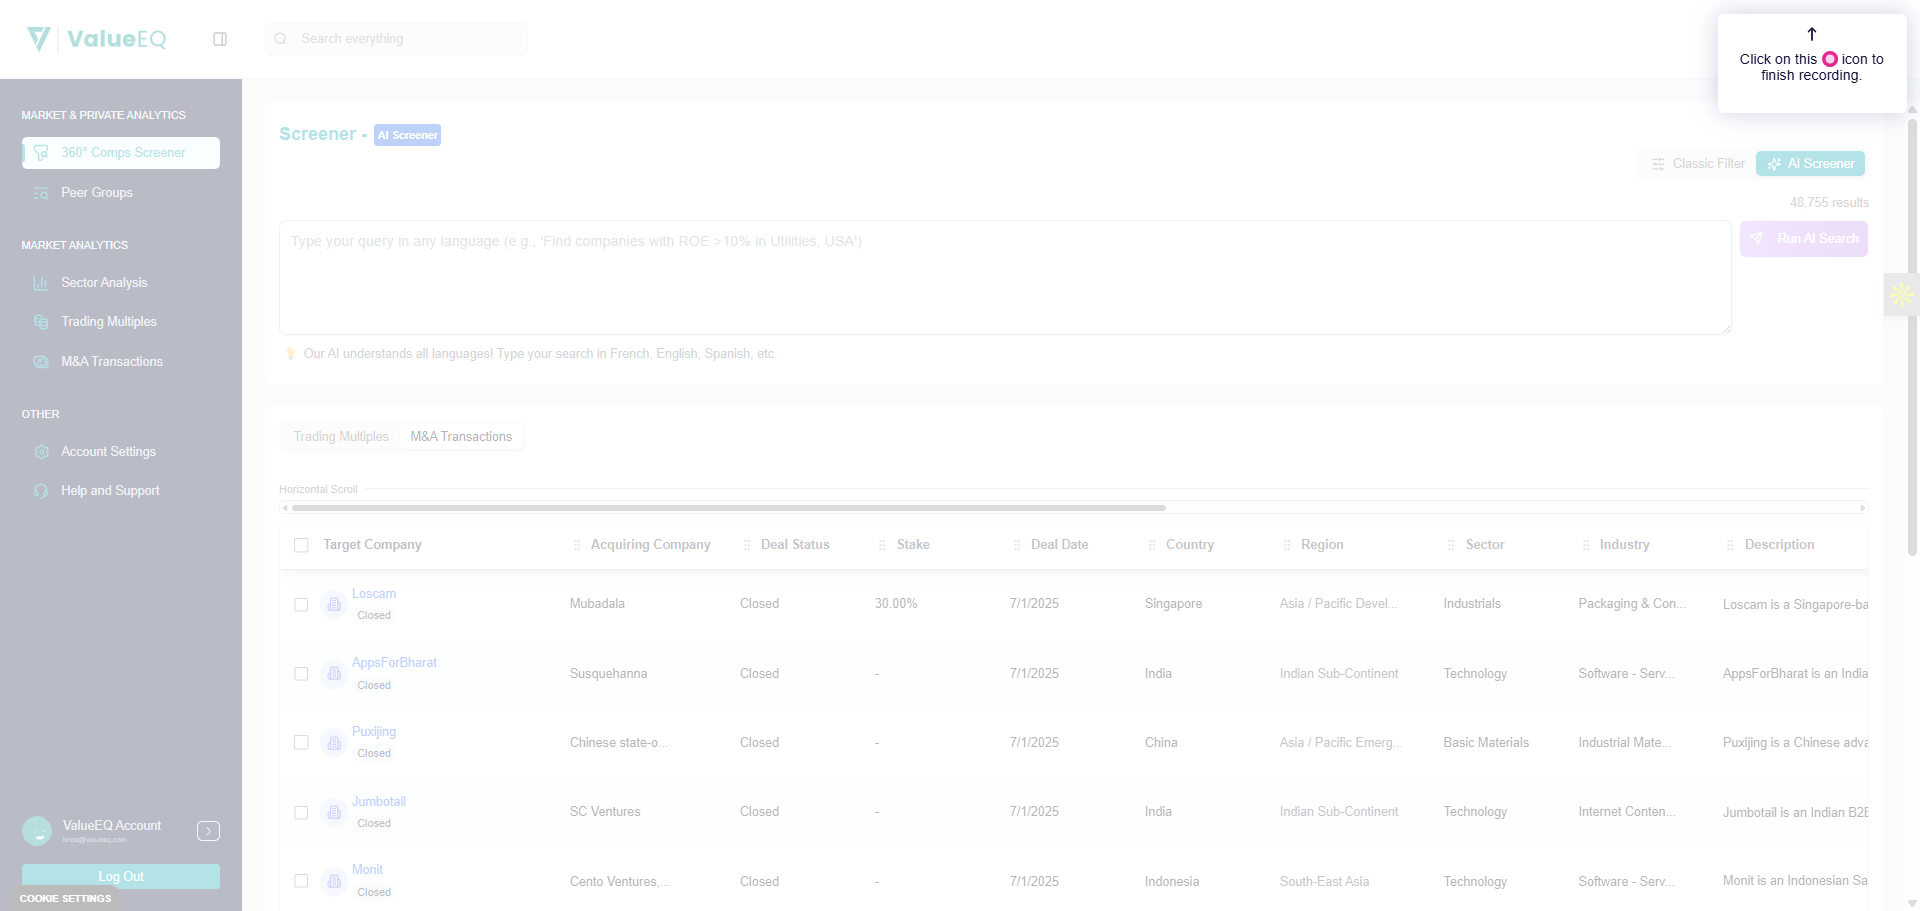Open Cookie Settings

pos(66,898)
